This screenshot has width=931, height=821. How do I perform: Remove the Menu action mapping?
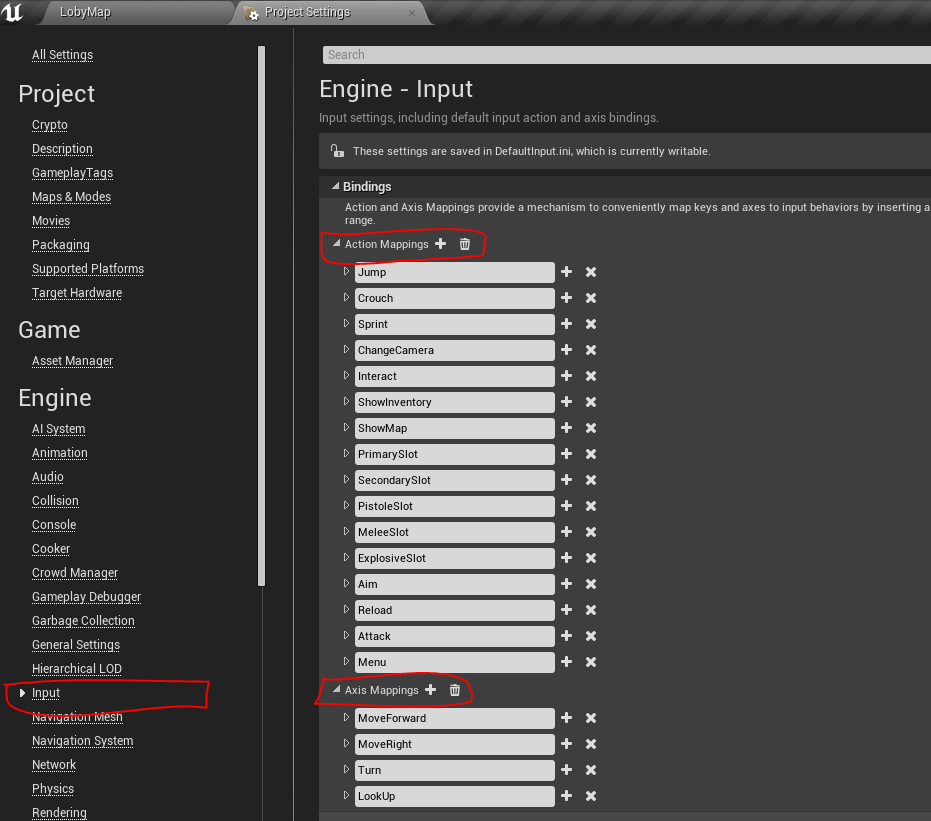pyautogui.click(x=591, y=662)
